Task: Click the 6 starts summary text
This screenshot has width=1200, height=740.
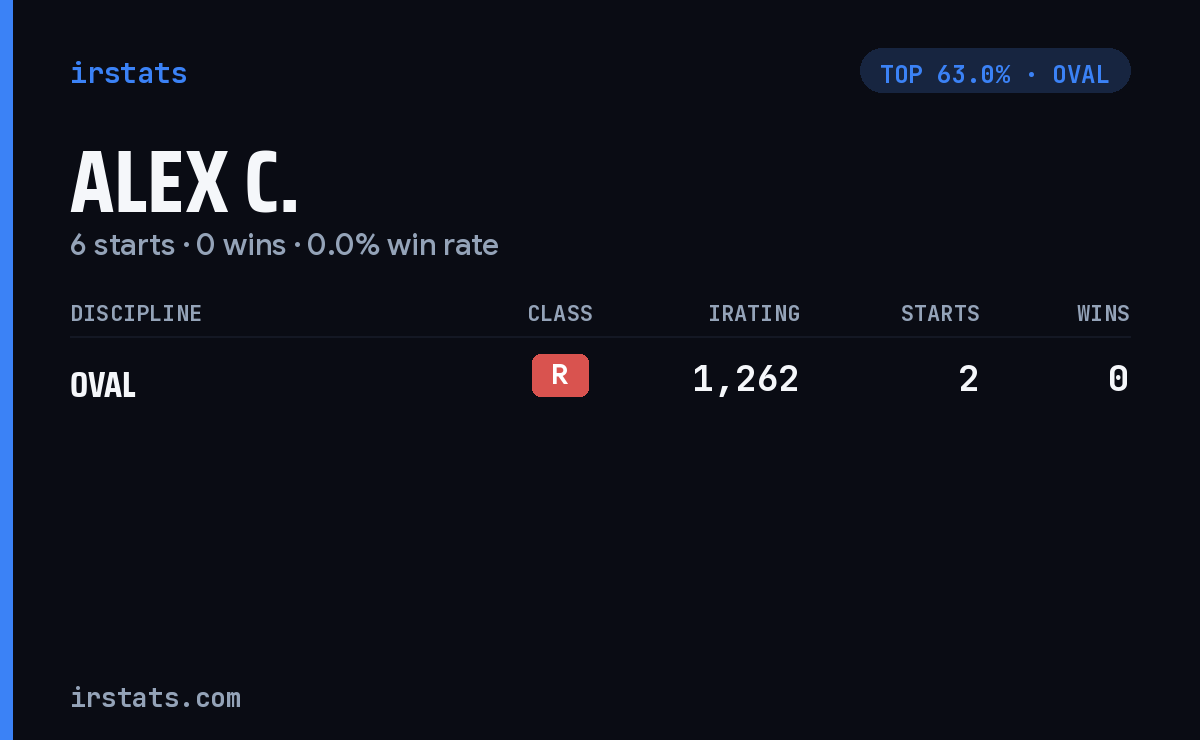Action: (x=122, y=245)
